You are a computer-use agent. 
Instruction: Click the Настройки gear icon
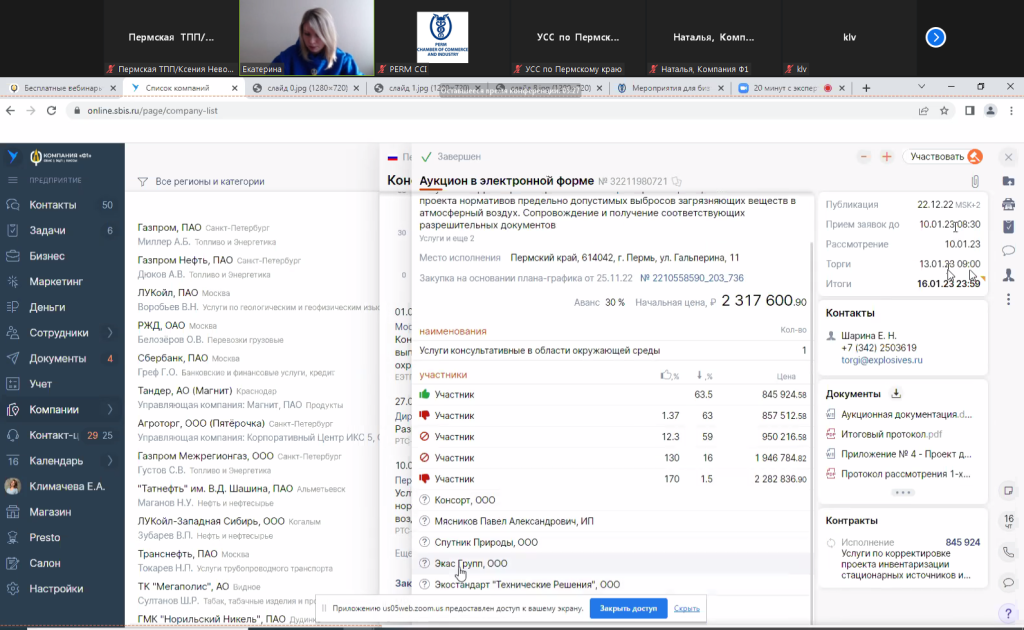click(13, 588)
